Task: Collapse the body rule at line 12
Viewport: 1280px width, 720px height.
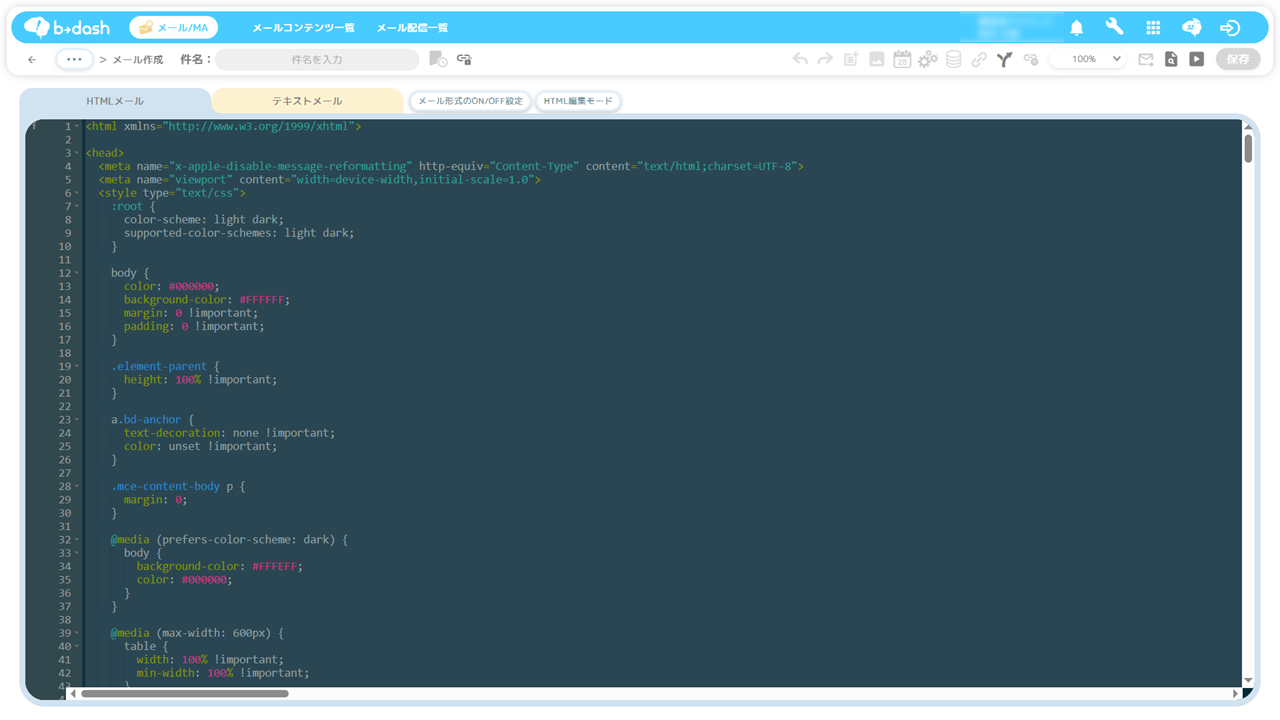Action: click(x=77, y=273)
